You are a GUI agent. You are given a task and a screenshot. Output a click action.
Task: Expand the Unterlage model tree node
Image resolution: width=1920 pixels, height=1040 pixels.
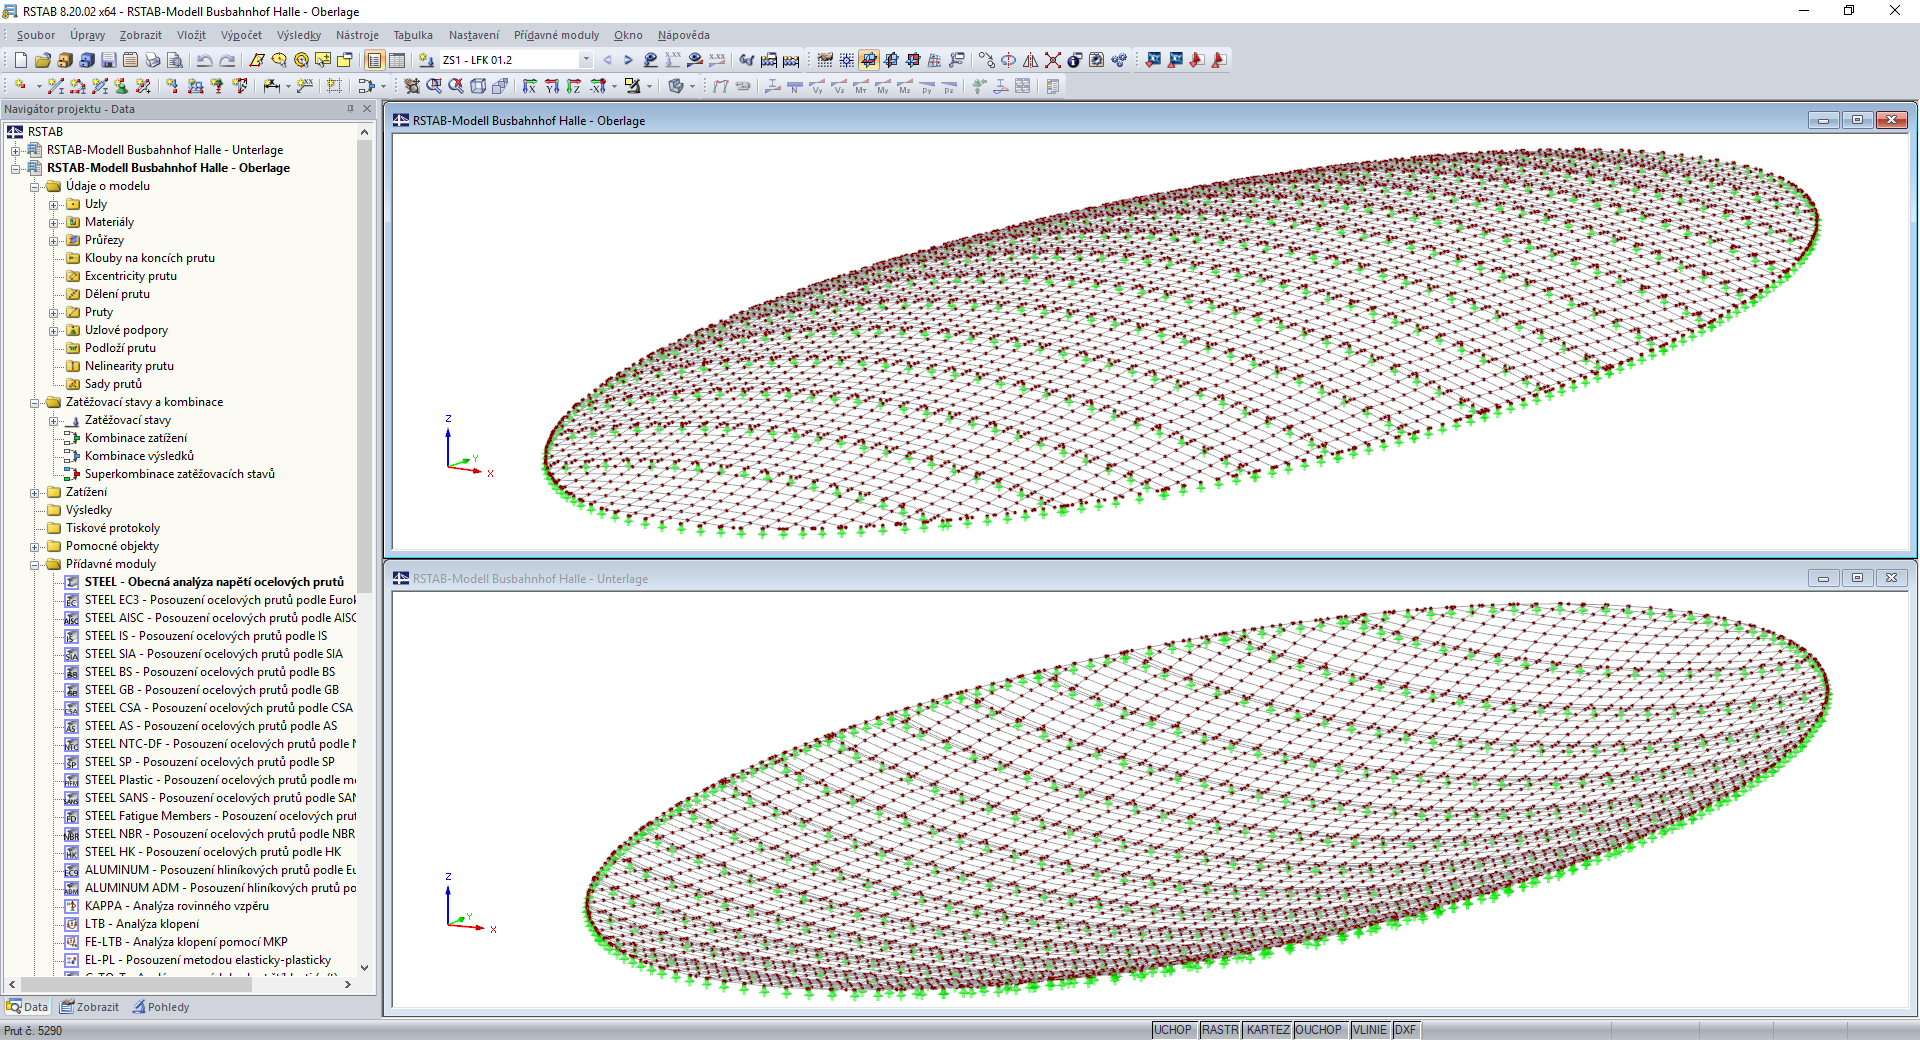pyautogui.click(x=16, y=150)
